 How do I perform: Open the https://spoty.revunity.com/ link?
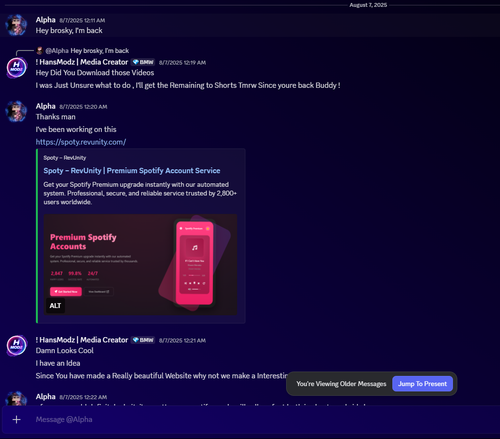pos(81,142)
